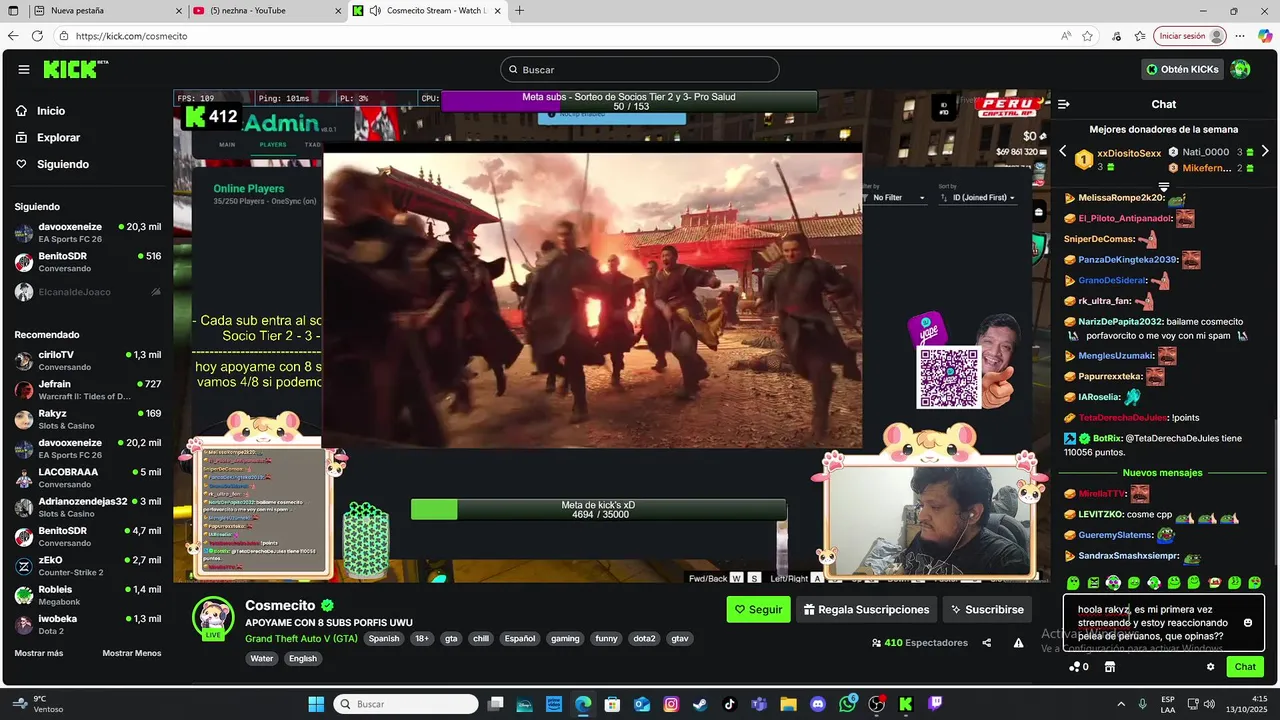
Task: Open the chat shop icon
Action: point(1109,667)
